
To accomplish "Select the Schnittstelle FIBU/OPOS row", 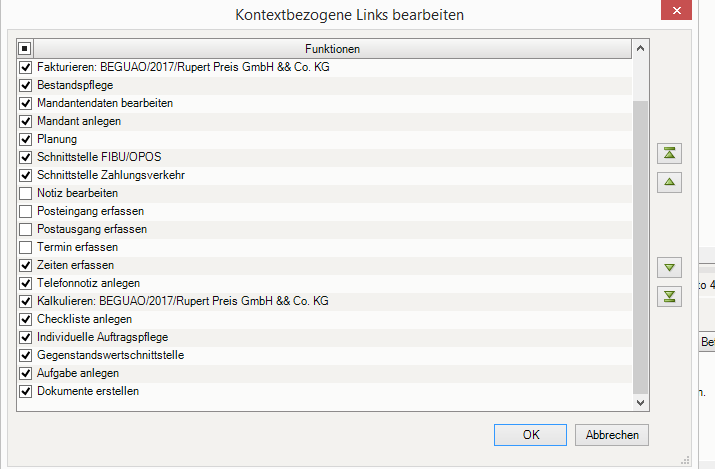I will pos(99,157).
